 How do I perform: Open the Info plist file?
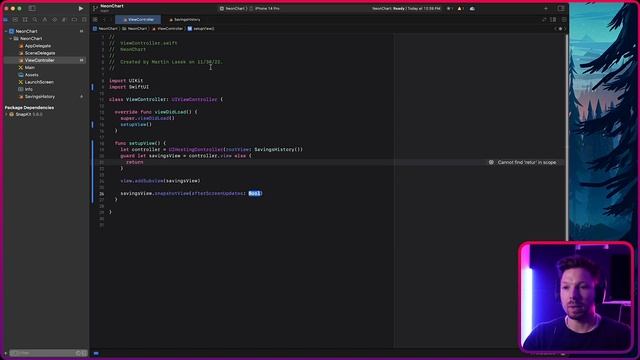coord(29,89)
